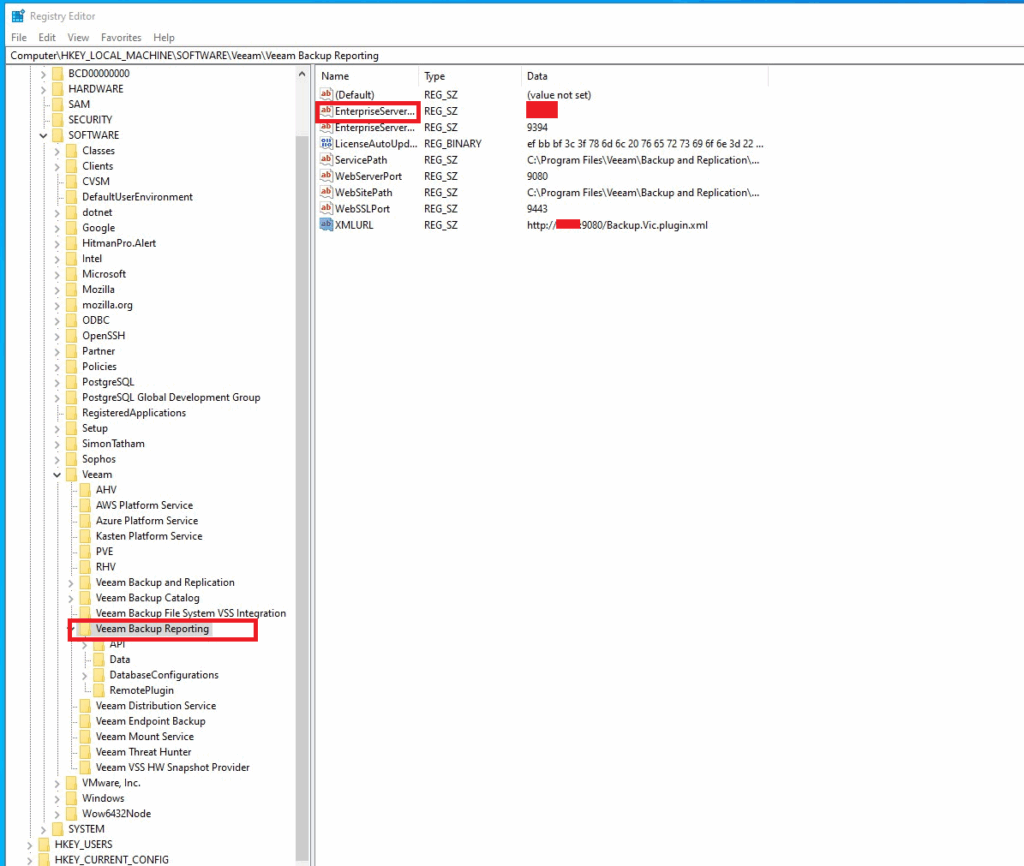The image size is (1024, 866).
Task: Select the Data subkey under Veeam Backup Reporting
Action: [x=120, y=660]
